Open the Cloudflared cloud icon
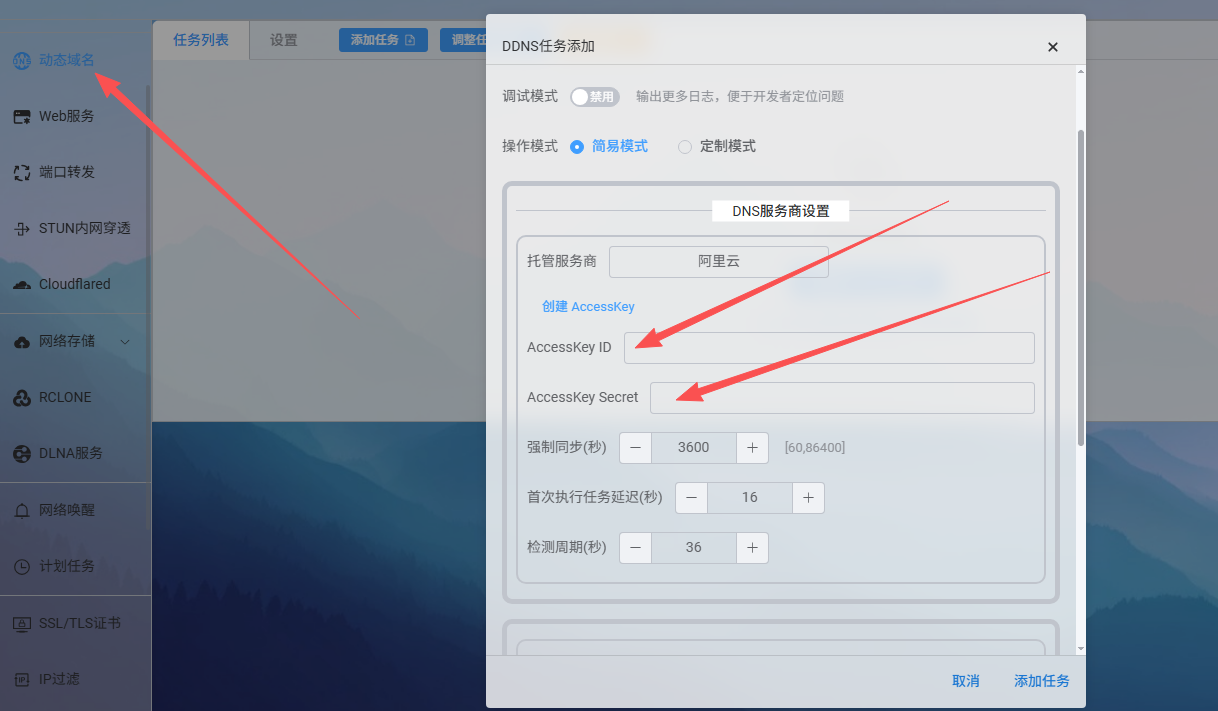The width and height of the screenshot is (1218, 711). (x=21, y=285)
